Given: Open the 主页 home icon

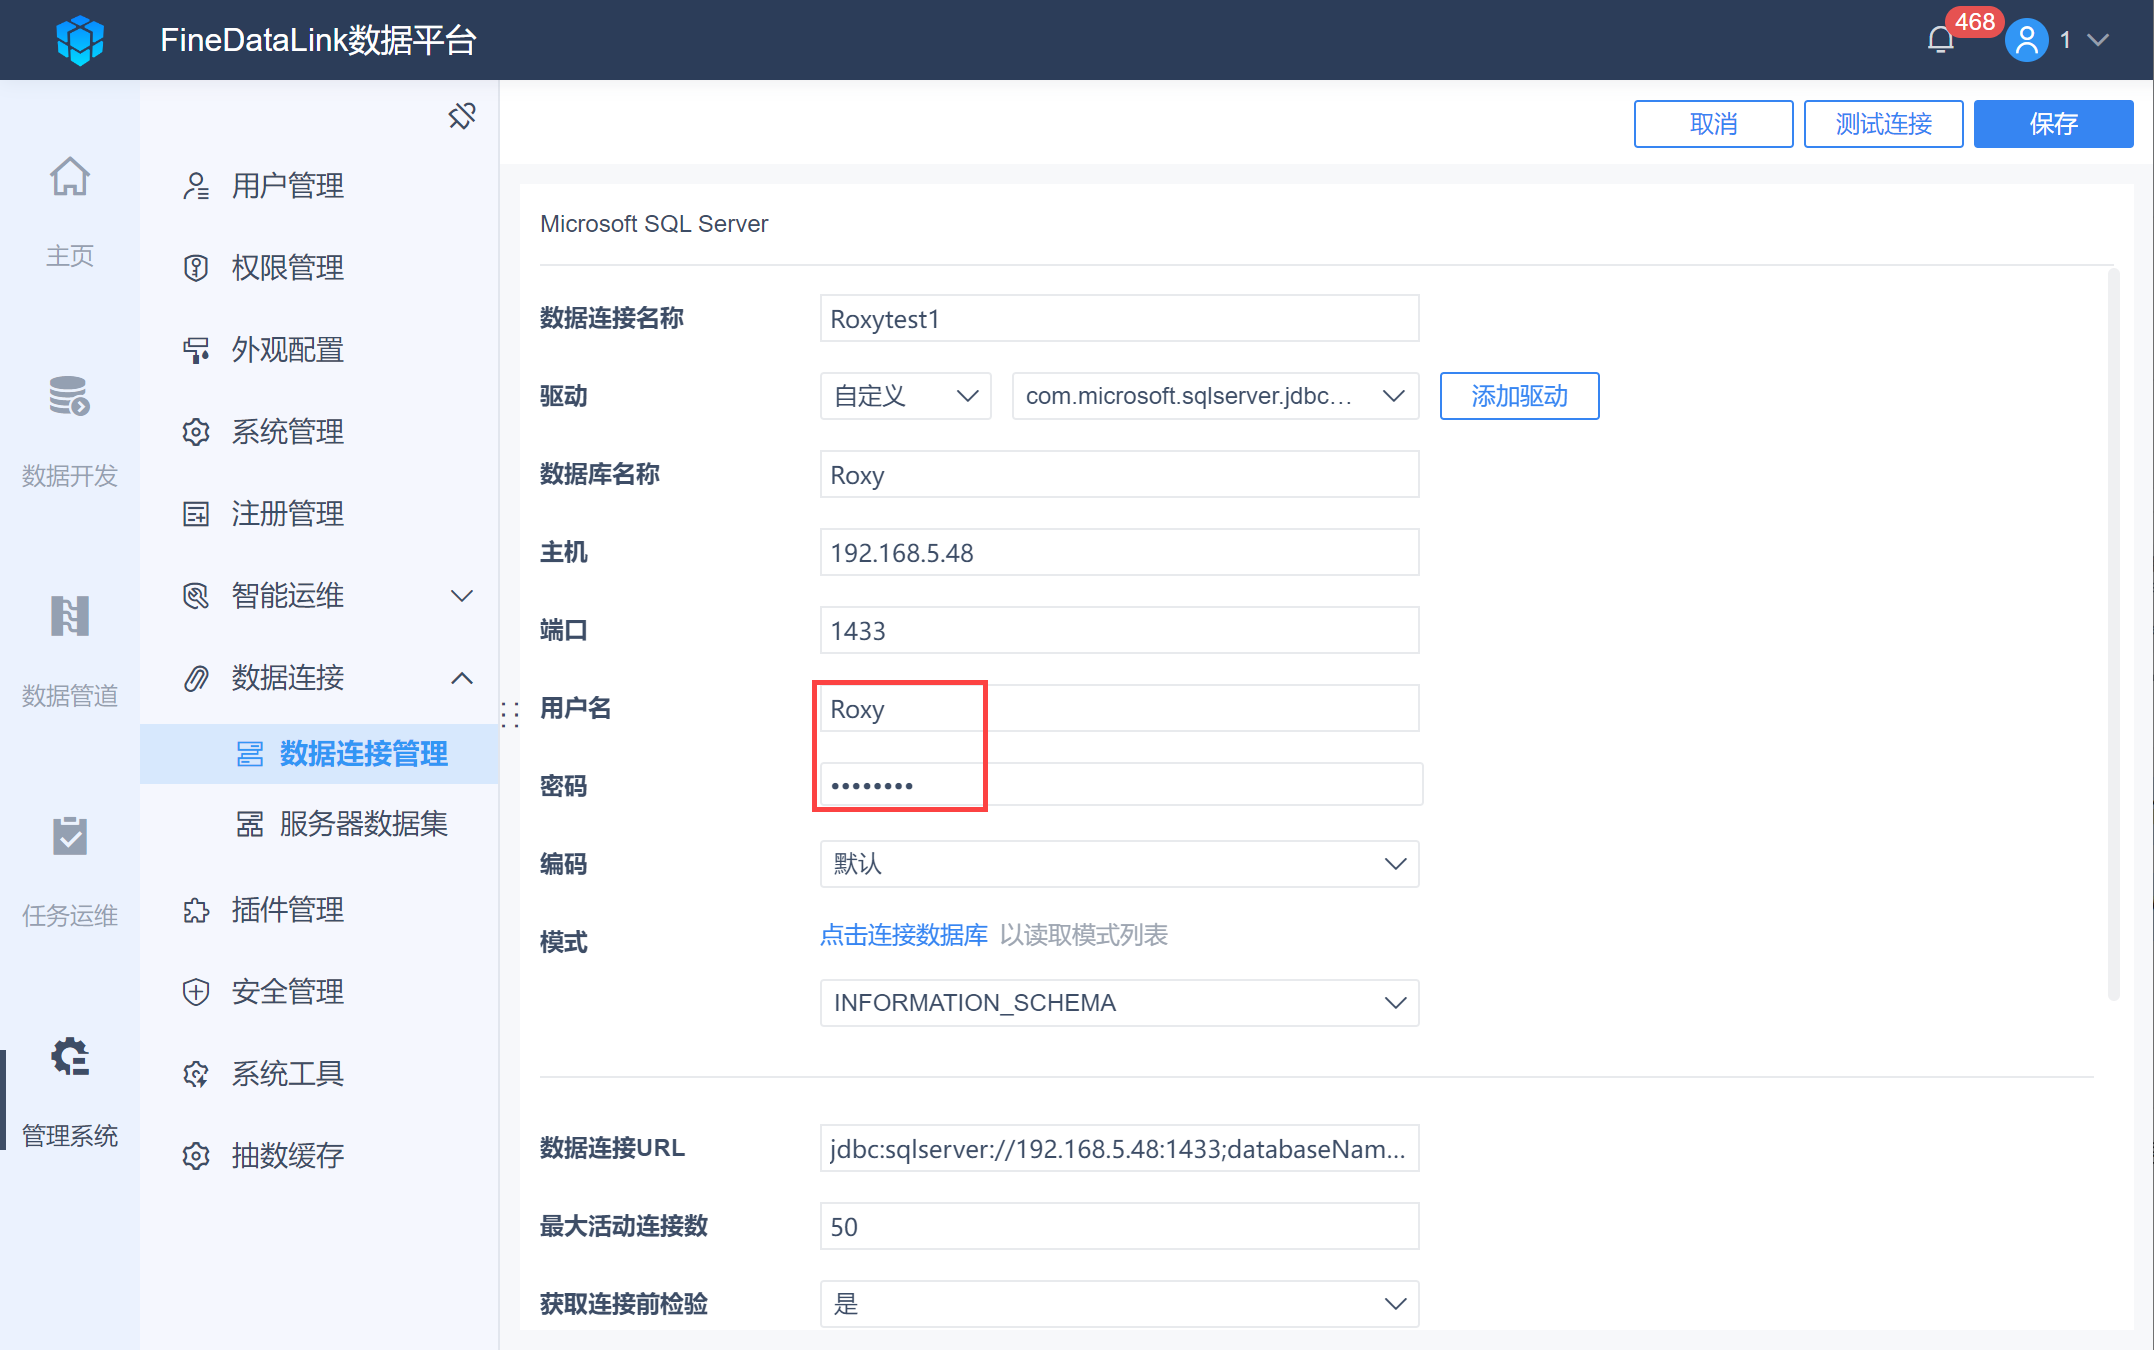Looking at the screenshot, I should pos(70,178).
